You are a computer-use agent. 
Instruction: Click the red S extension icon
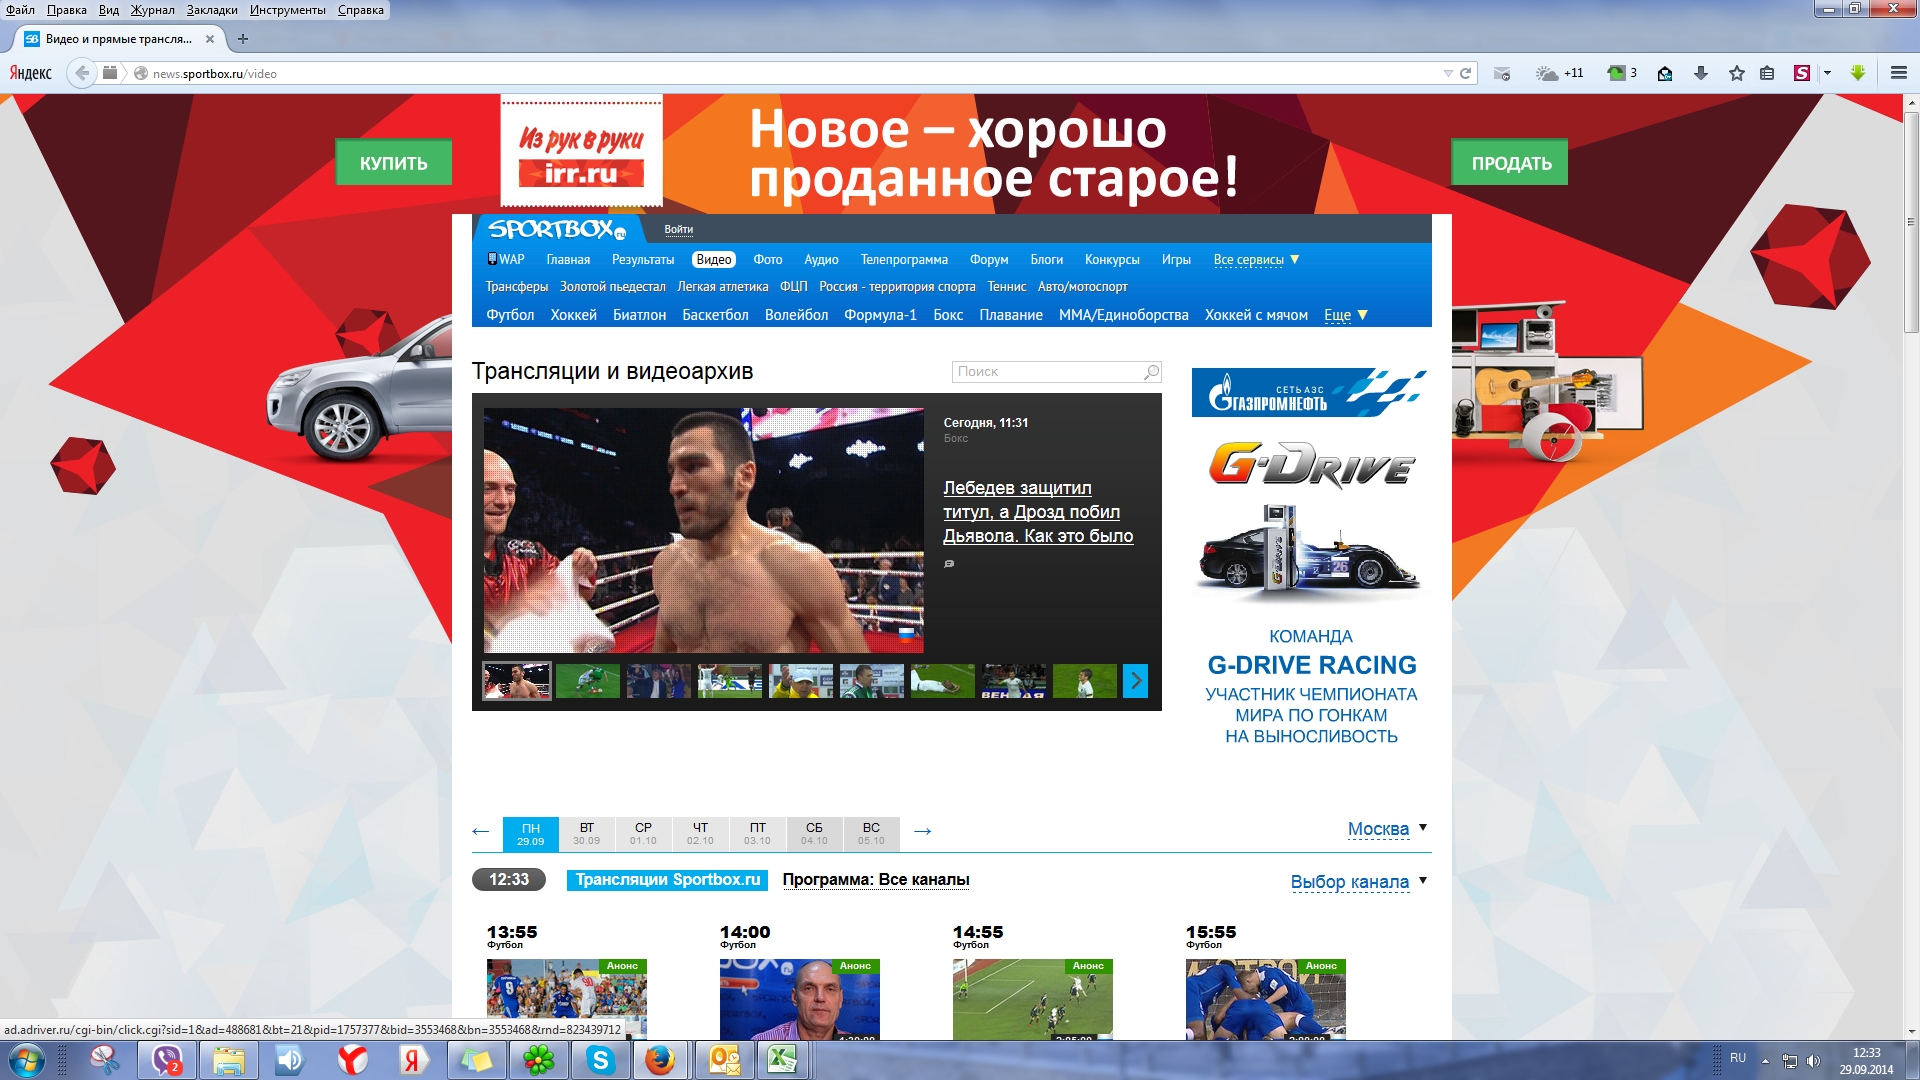[1802, 73]
